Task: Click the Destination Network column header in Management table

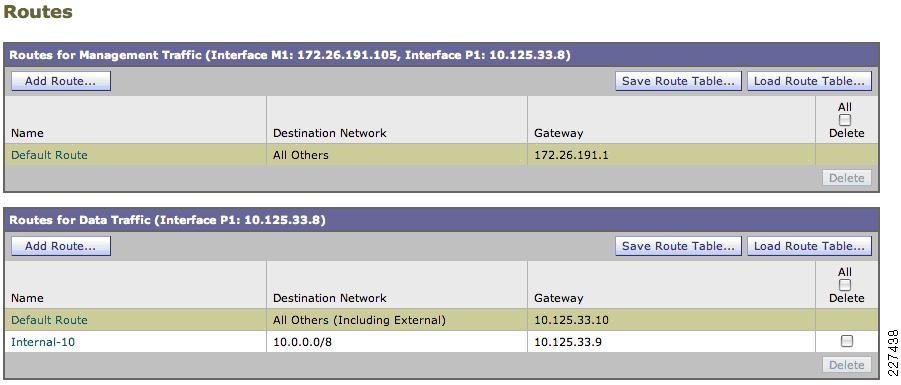Action: pyautogui.click(x=330, y=133)
